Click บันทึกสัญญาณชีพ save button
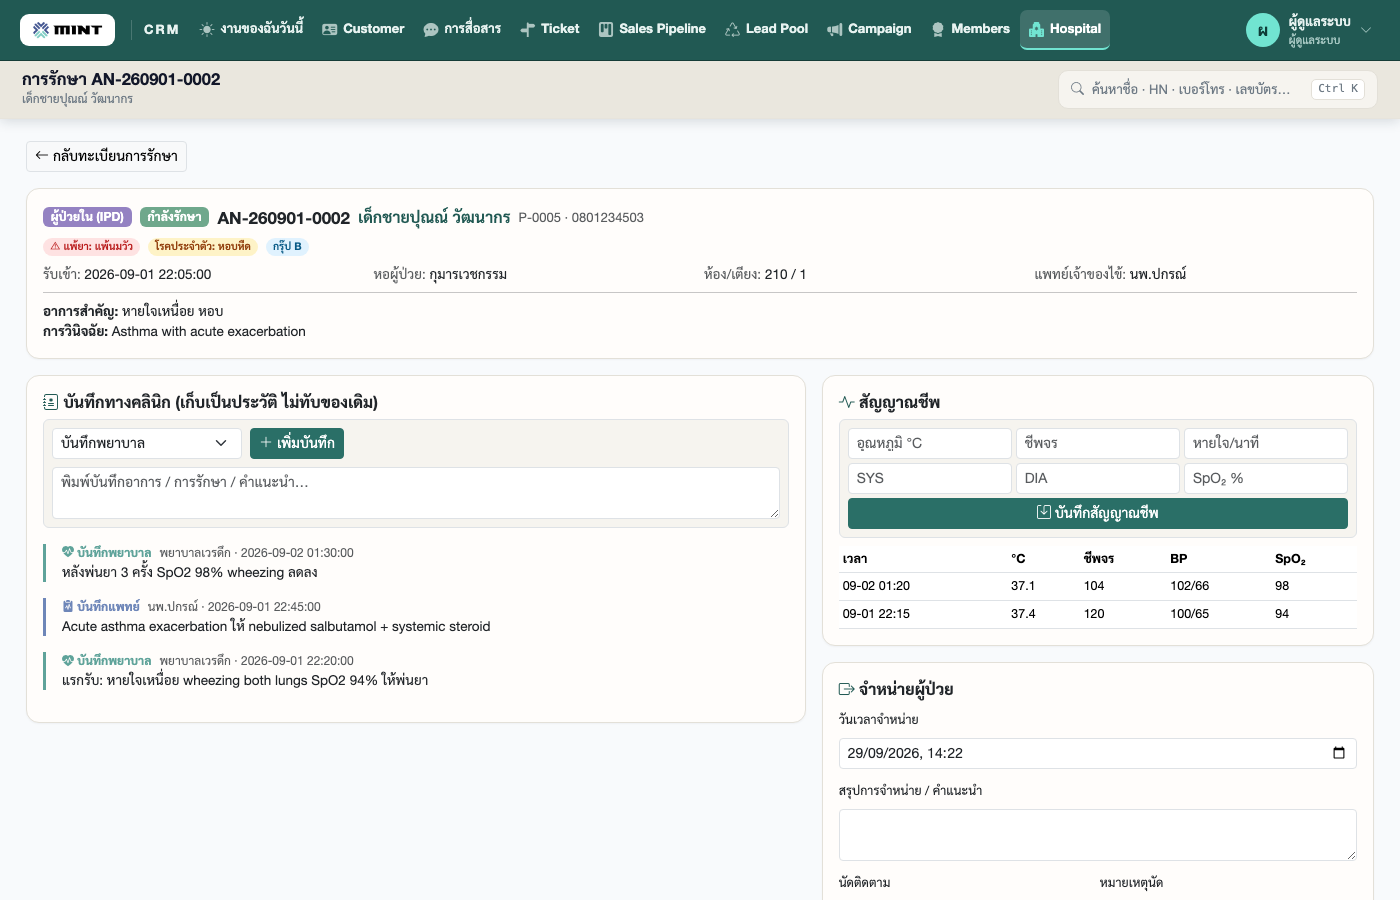This screenshot has height=900, width=1400. [x=1098, y=513]
